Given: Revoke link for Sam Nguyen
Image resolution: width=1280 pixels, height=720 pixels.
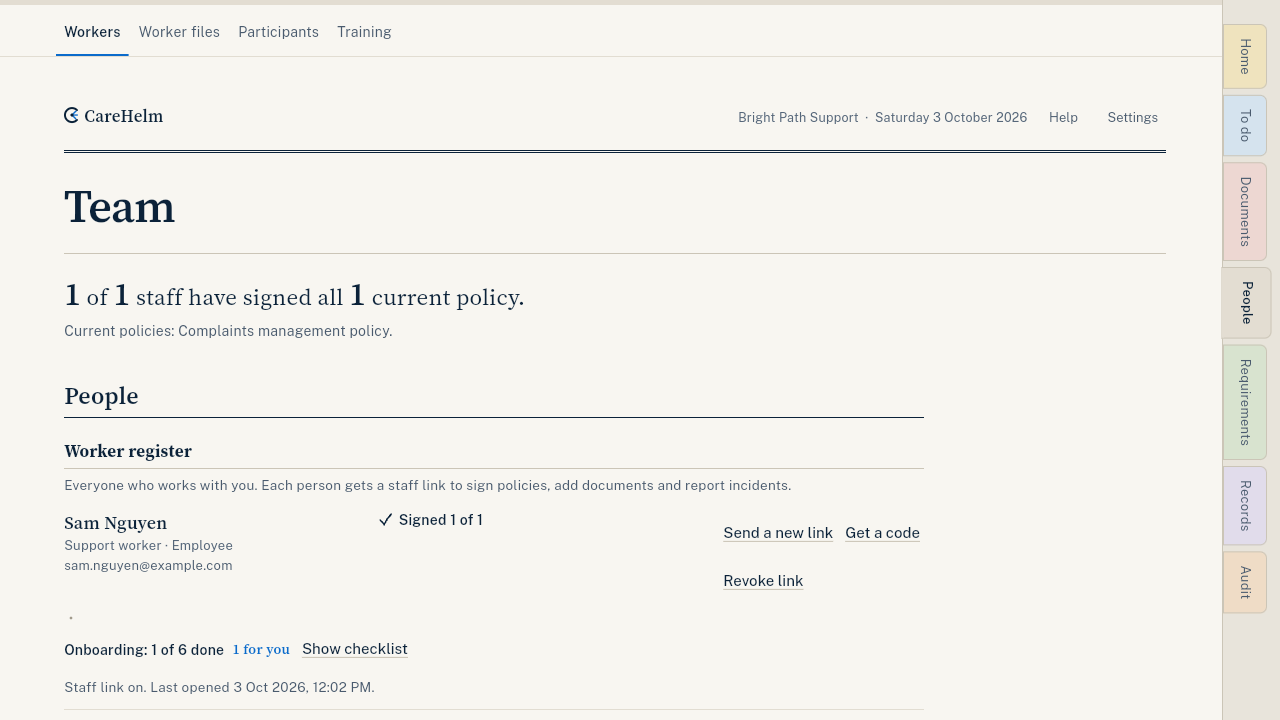Looking at the screenshot, I should (763, 581).
